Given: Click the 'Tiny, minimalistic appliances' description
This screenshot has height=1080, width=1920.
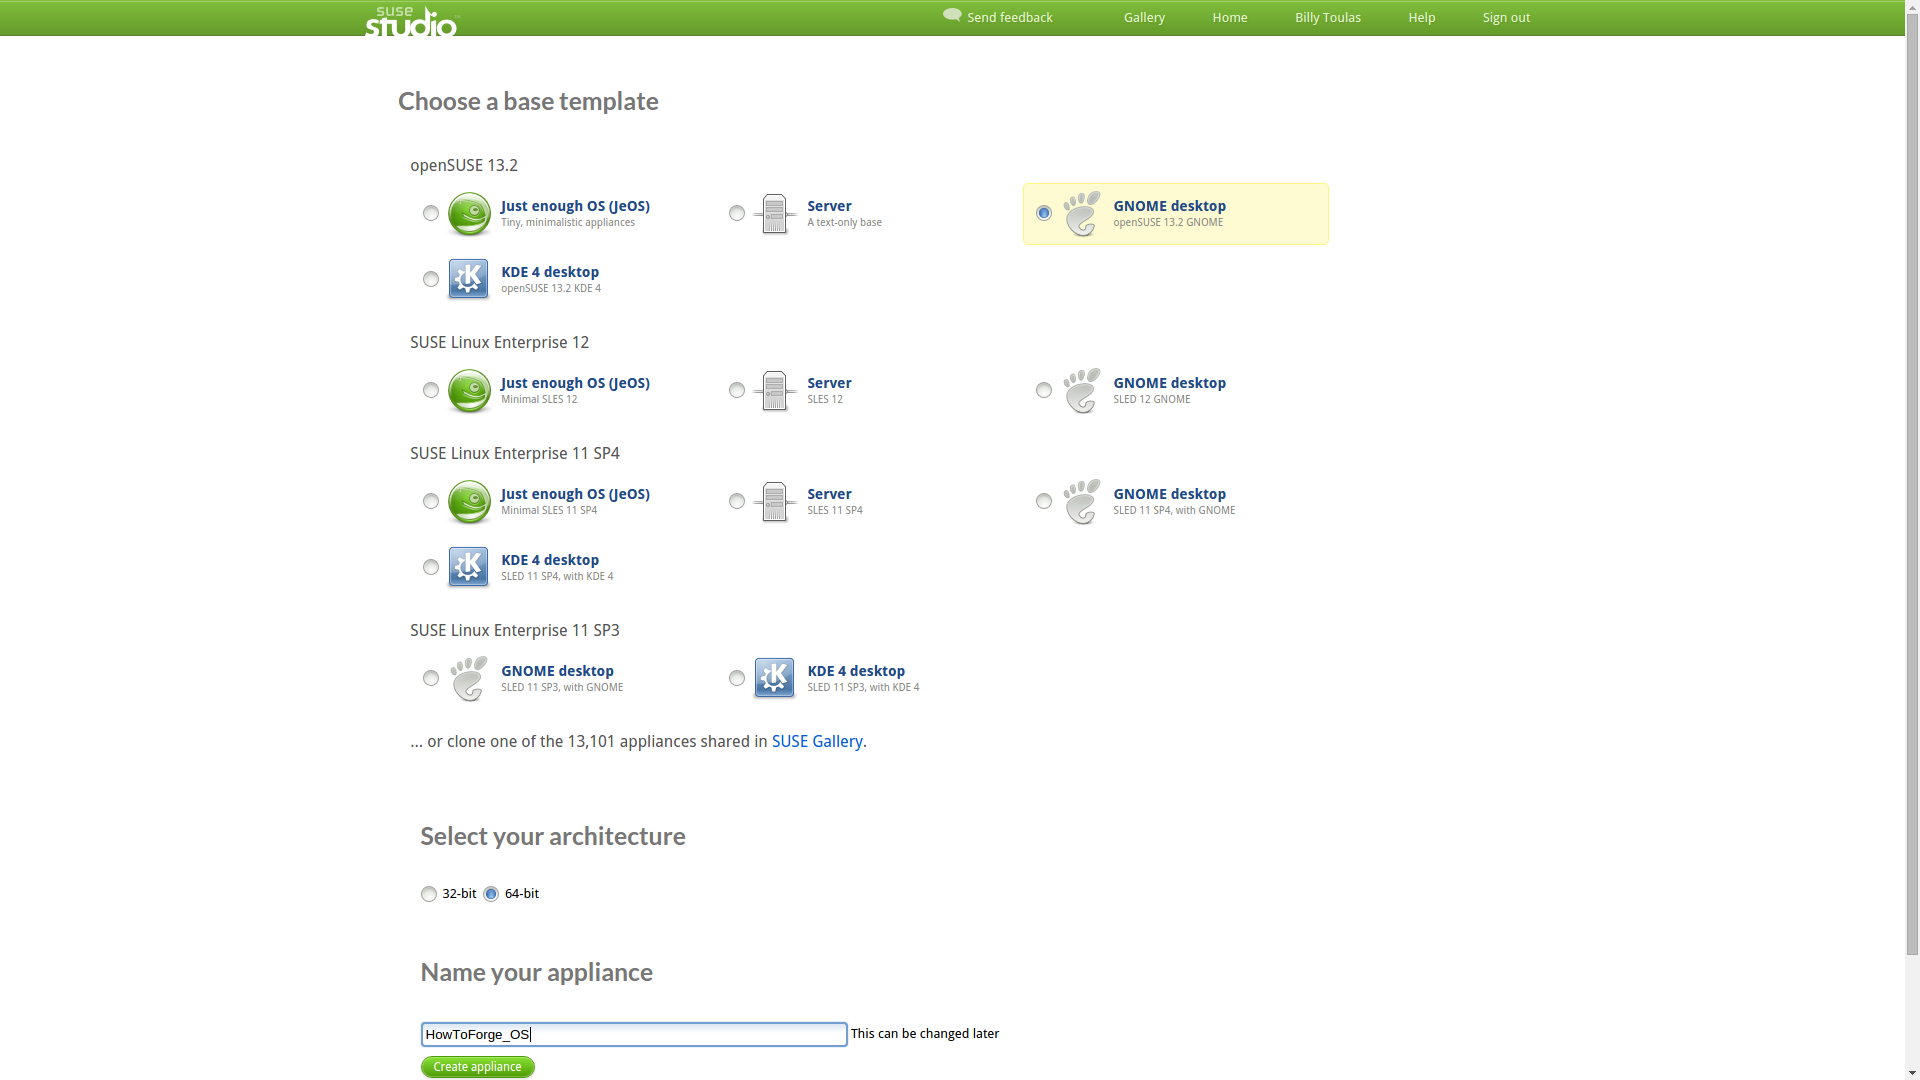Looking at the screenshot, I should click(x=568, y=222).
